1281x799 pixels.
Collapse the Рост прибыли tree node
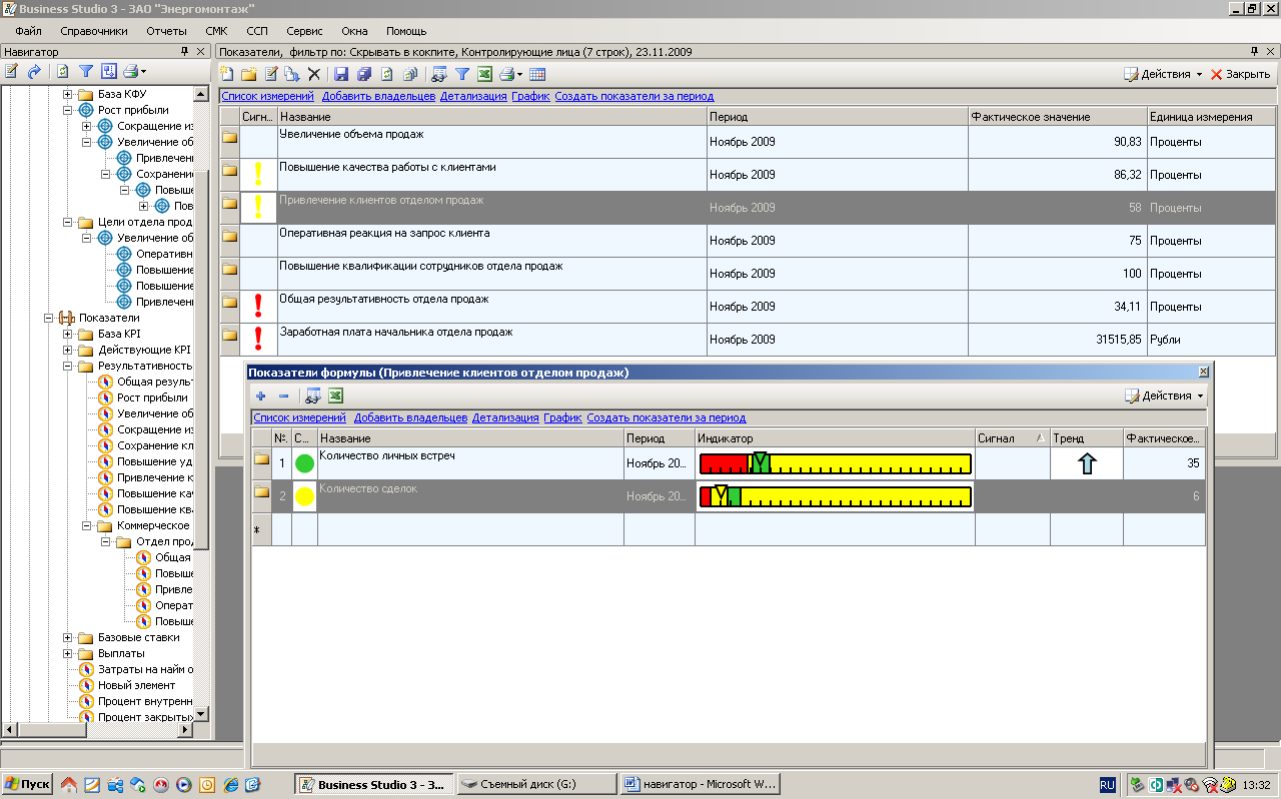tap(68, 110)
